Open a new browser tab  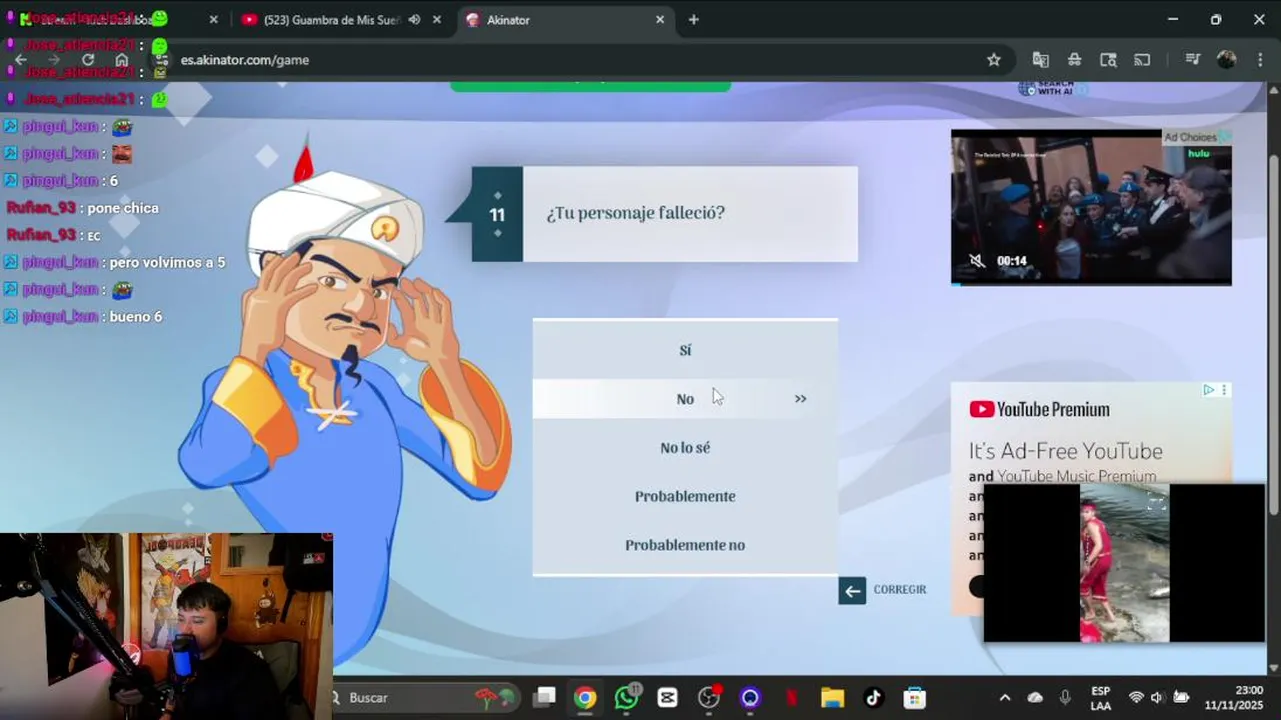694,20
